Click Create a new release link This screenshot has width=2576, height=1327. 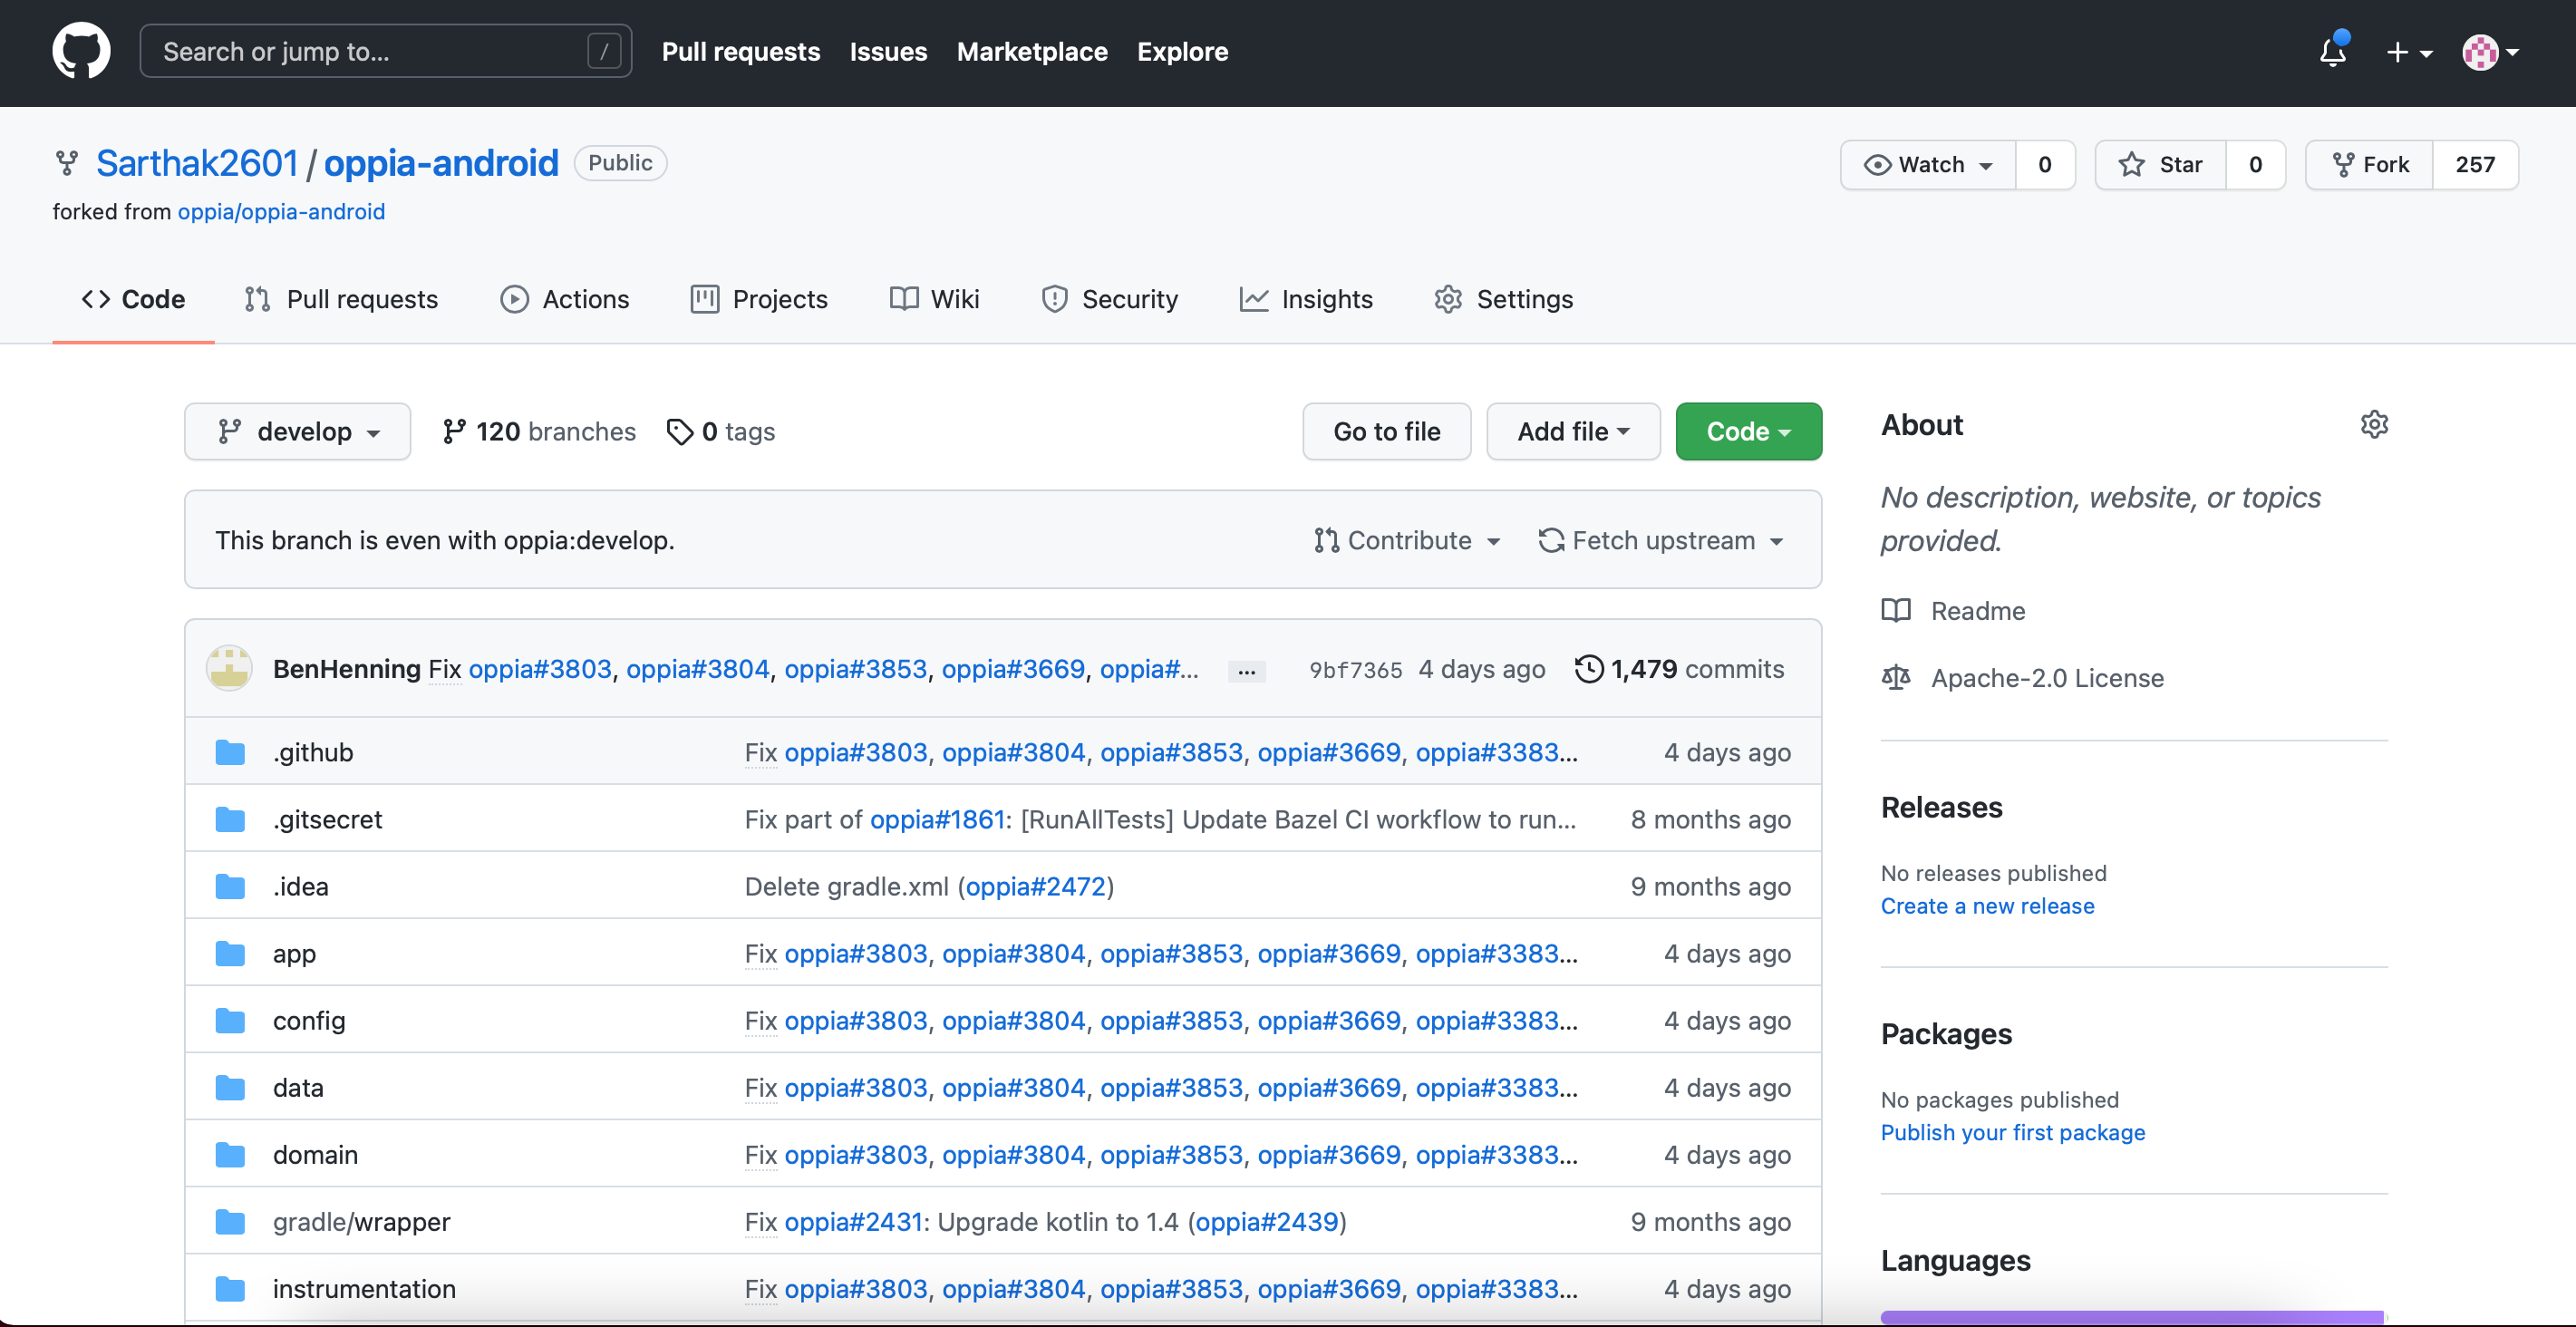(x=1987, y=905)
